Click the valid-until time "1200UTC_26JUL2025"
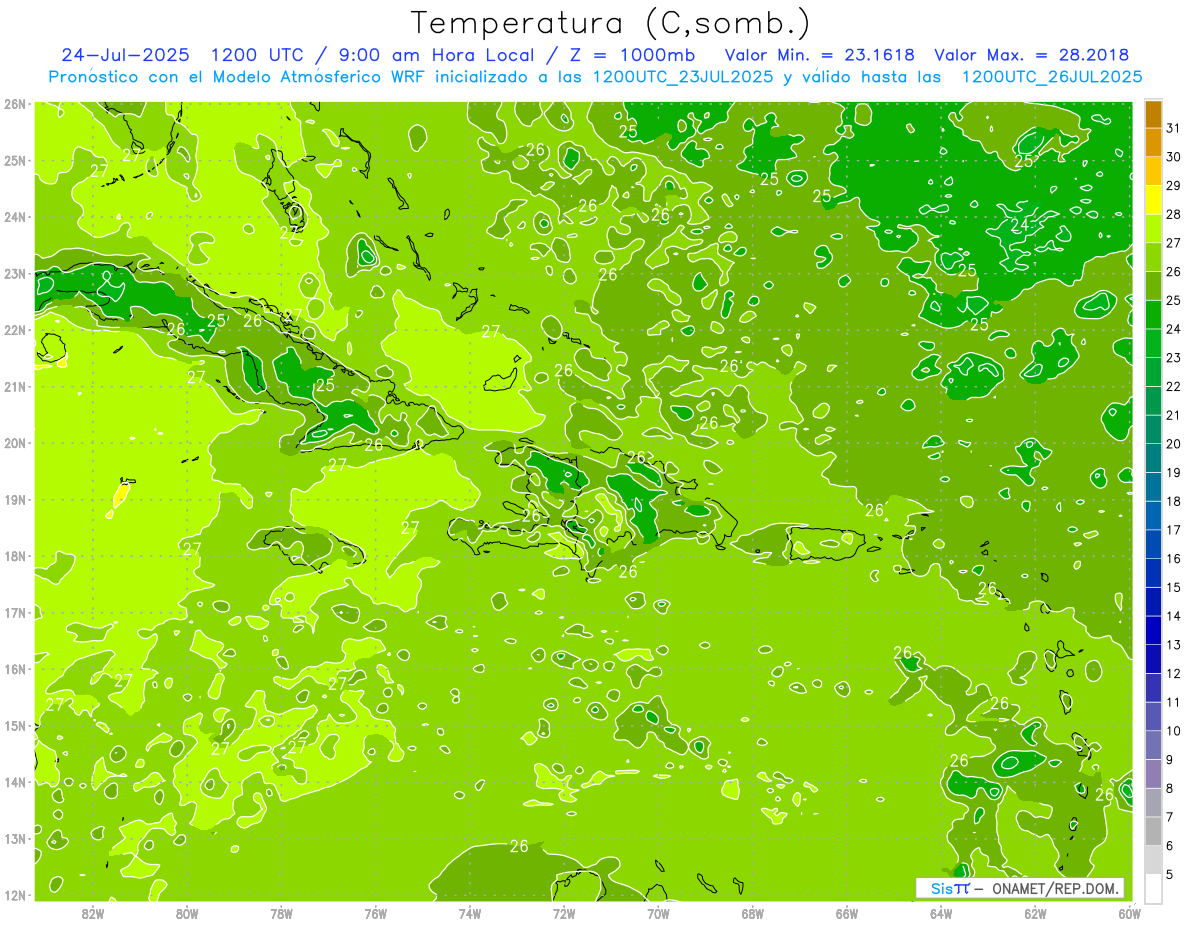Screen dimensions: 1200x927 click(1051, 76)
